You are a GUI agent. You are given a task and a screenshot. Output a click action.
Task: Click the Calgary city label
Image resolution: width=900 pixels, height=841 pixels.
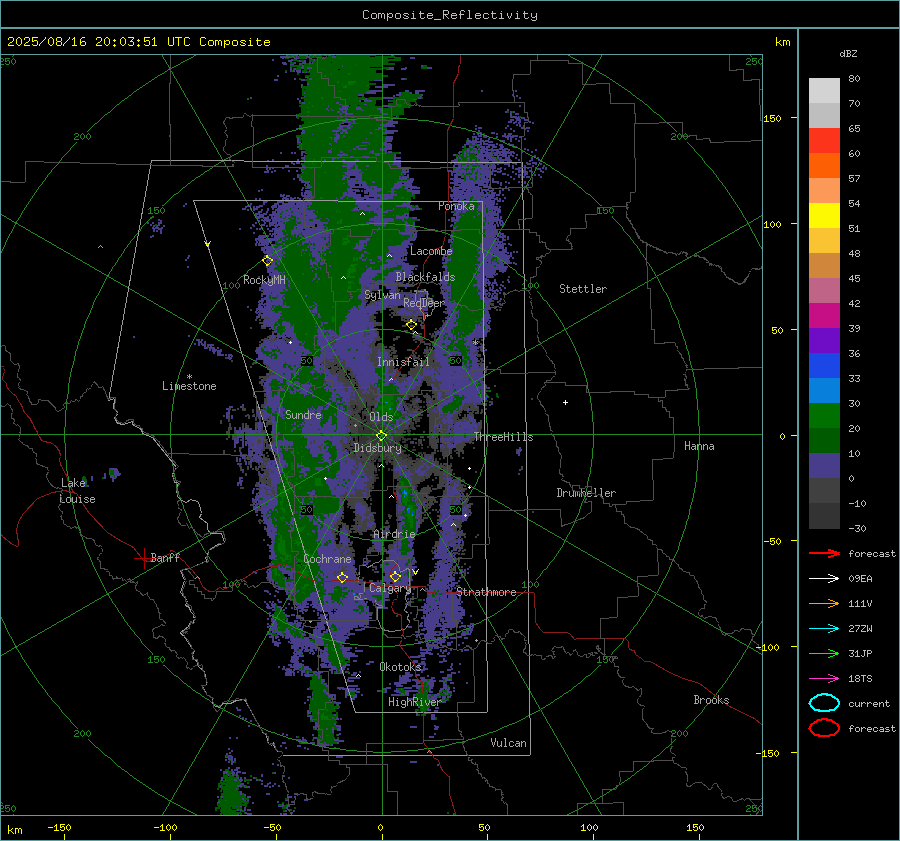(390, 588)
